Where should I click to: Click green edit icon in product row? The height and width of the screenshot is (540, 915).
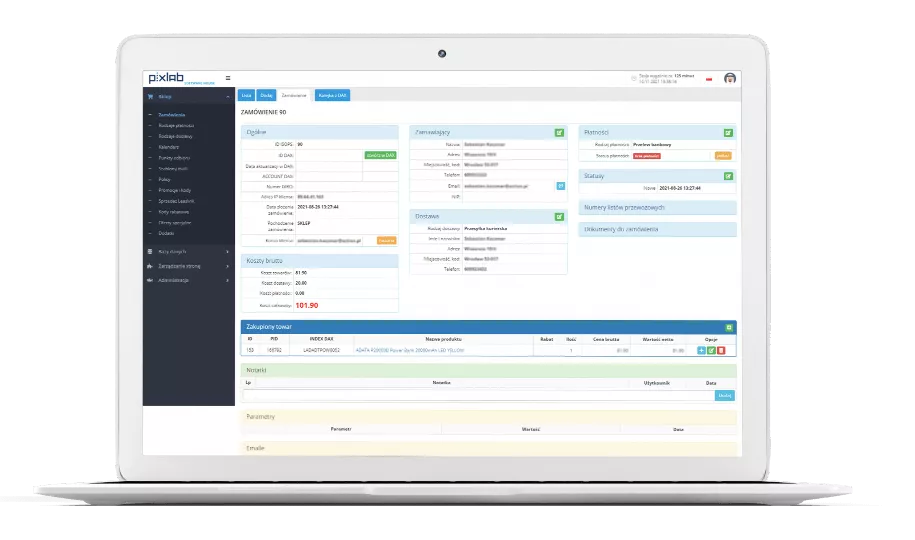click(711, 350)
